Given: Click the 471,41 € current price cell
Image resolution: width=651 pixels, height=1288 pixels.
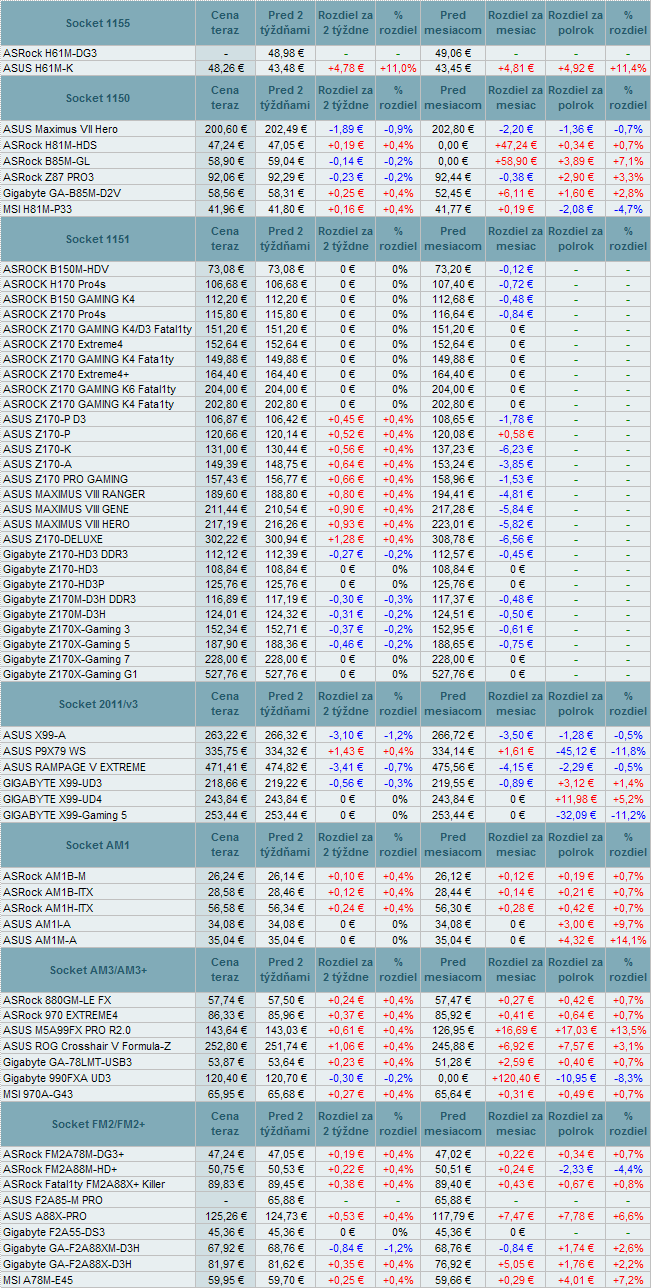Looking at the screenshot, I should 225,767.
